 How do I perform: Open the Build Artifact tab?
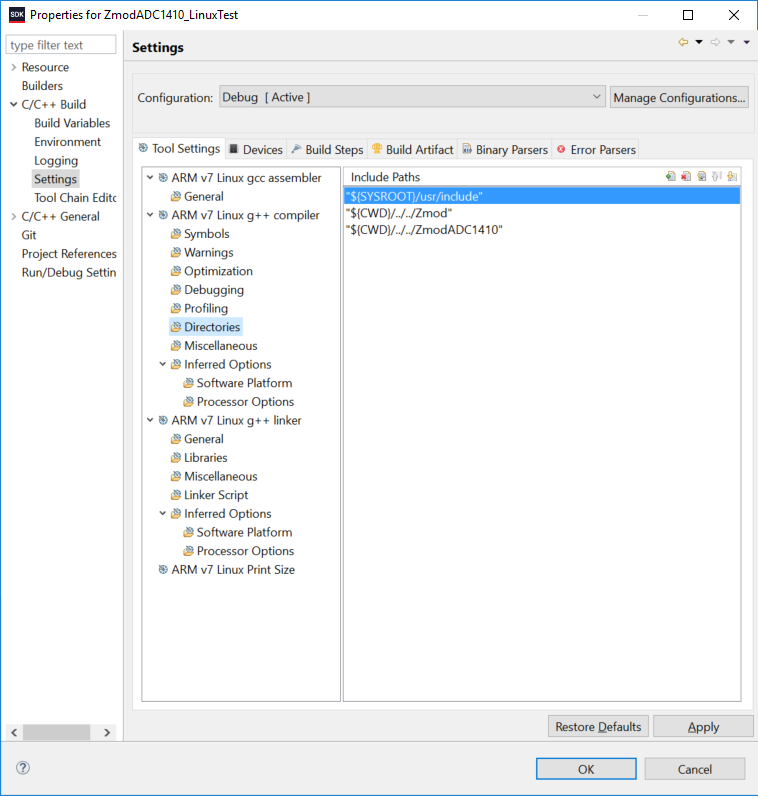pos(412,150)
